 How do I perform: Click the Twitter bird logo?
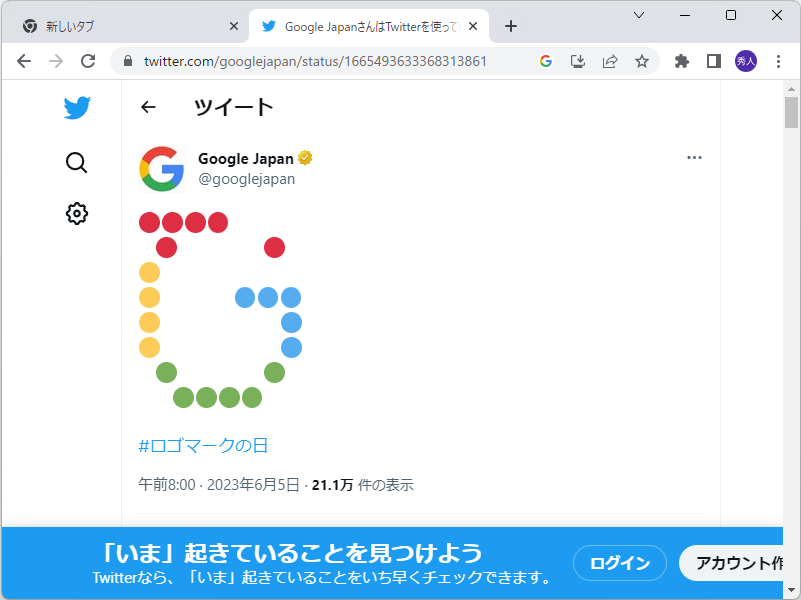pyautogui.click(x=77, y=107)
